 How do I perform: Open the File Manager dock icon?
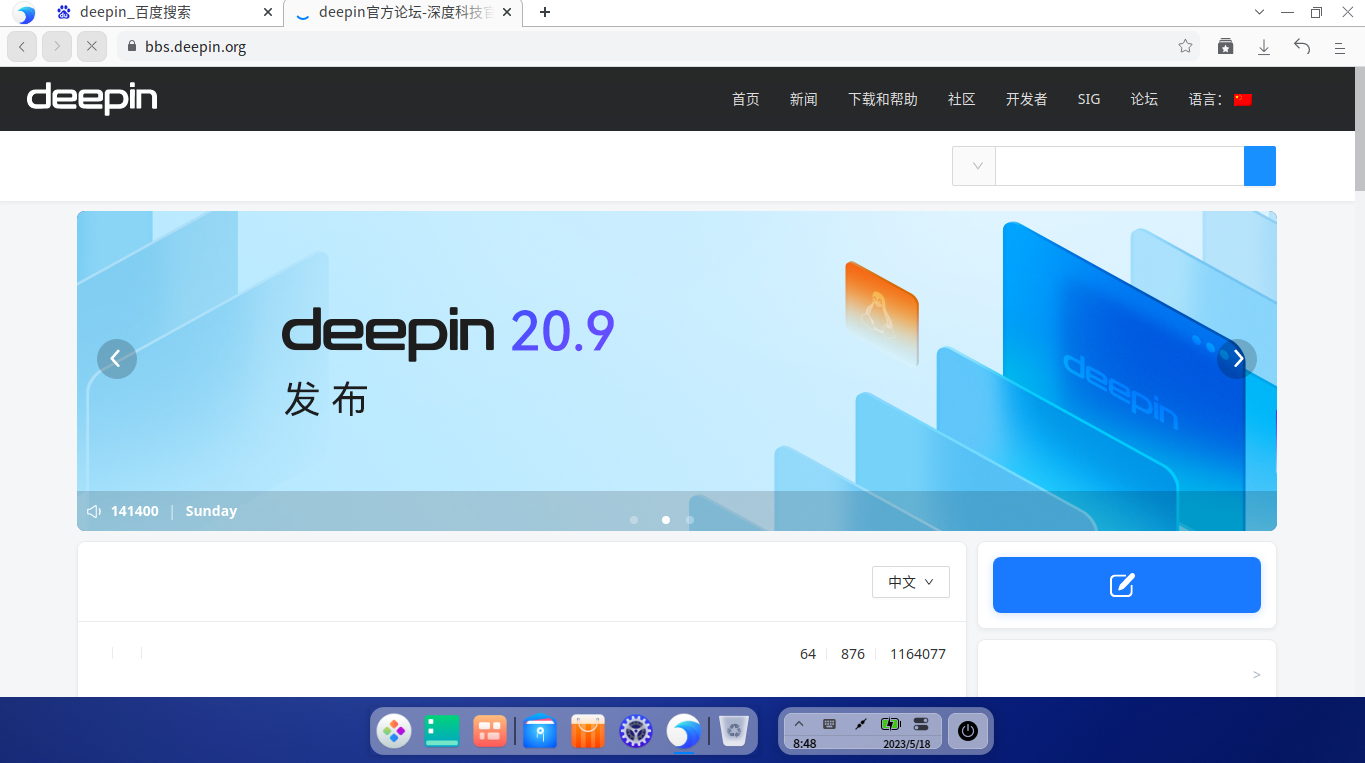coord(540,731)
